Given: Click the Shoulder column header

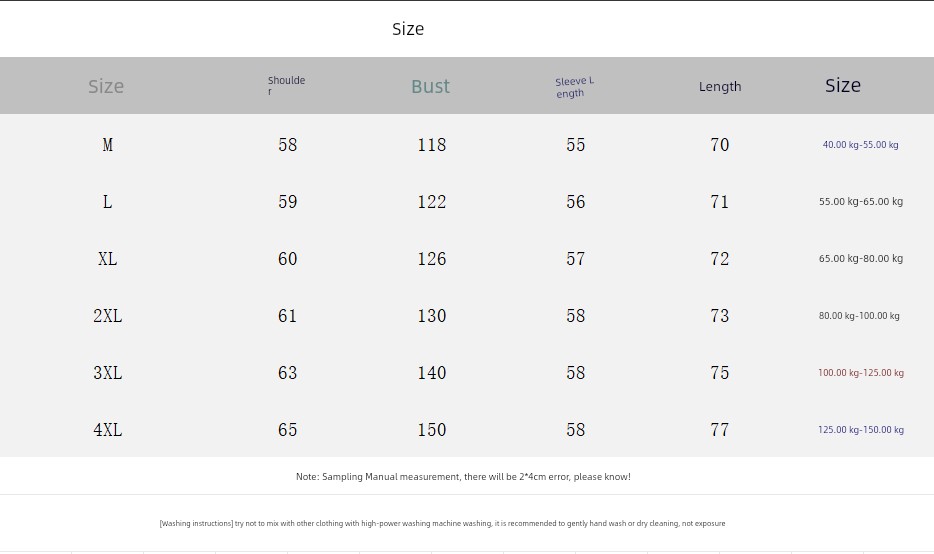Looking at the screenshot, I should (x=286, y=85).
